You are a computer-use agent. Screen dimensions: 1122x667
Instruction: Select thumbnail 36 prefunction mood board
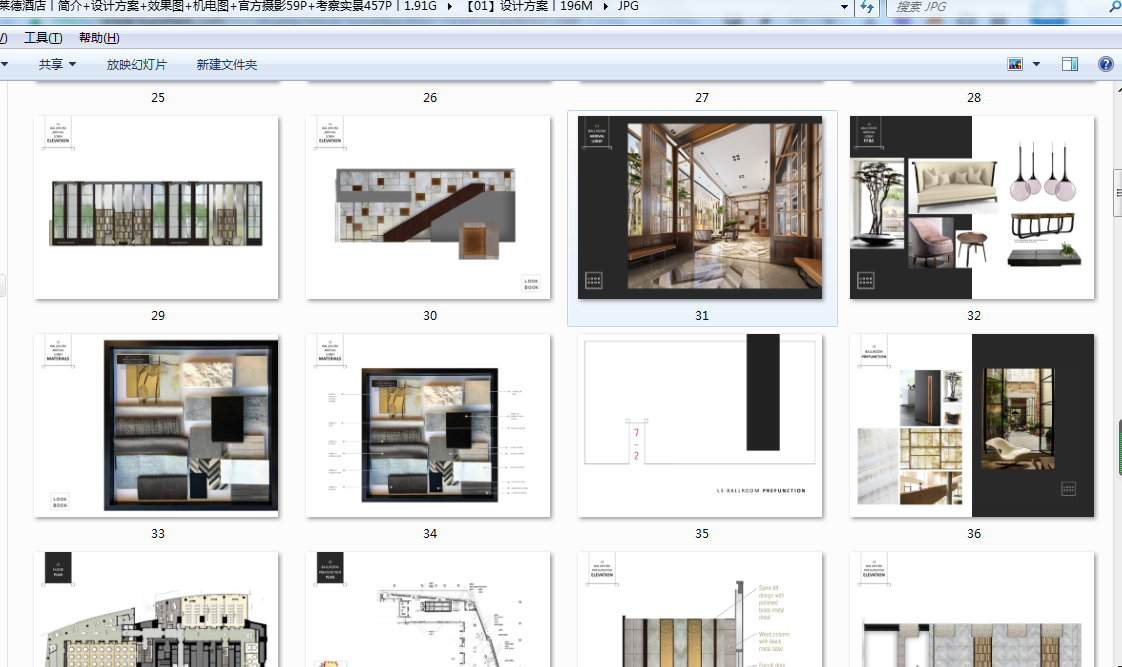[972, 425]
